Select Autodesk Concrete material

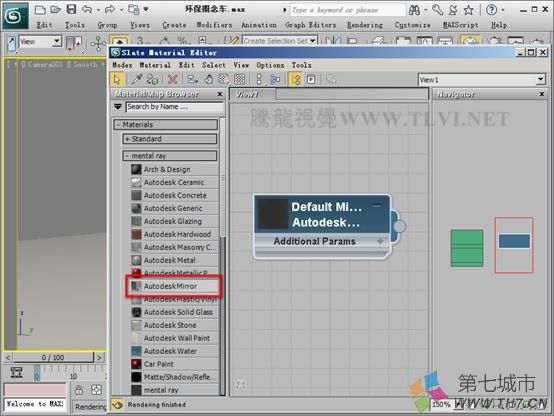[x=174, y=195]
